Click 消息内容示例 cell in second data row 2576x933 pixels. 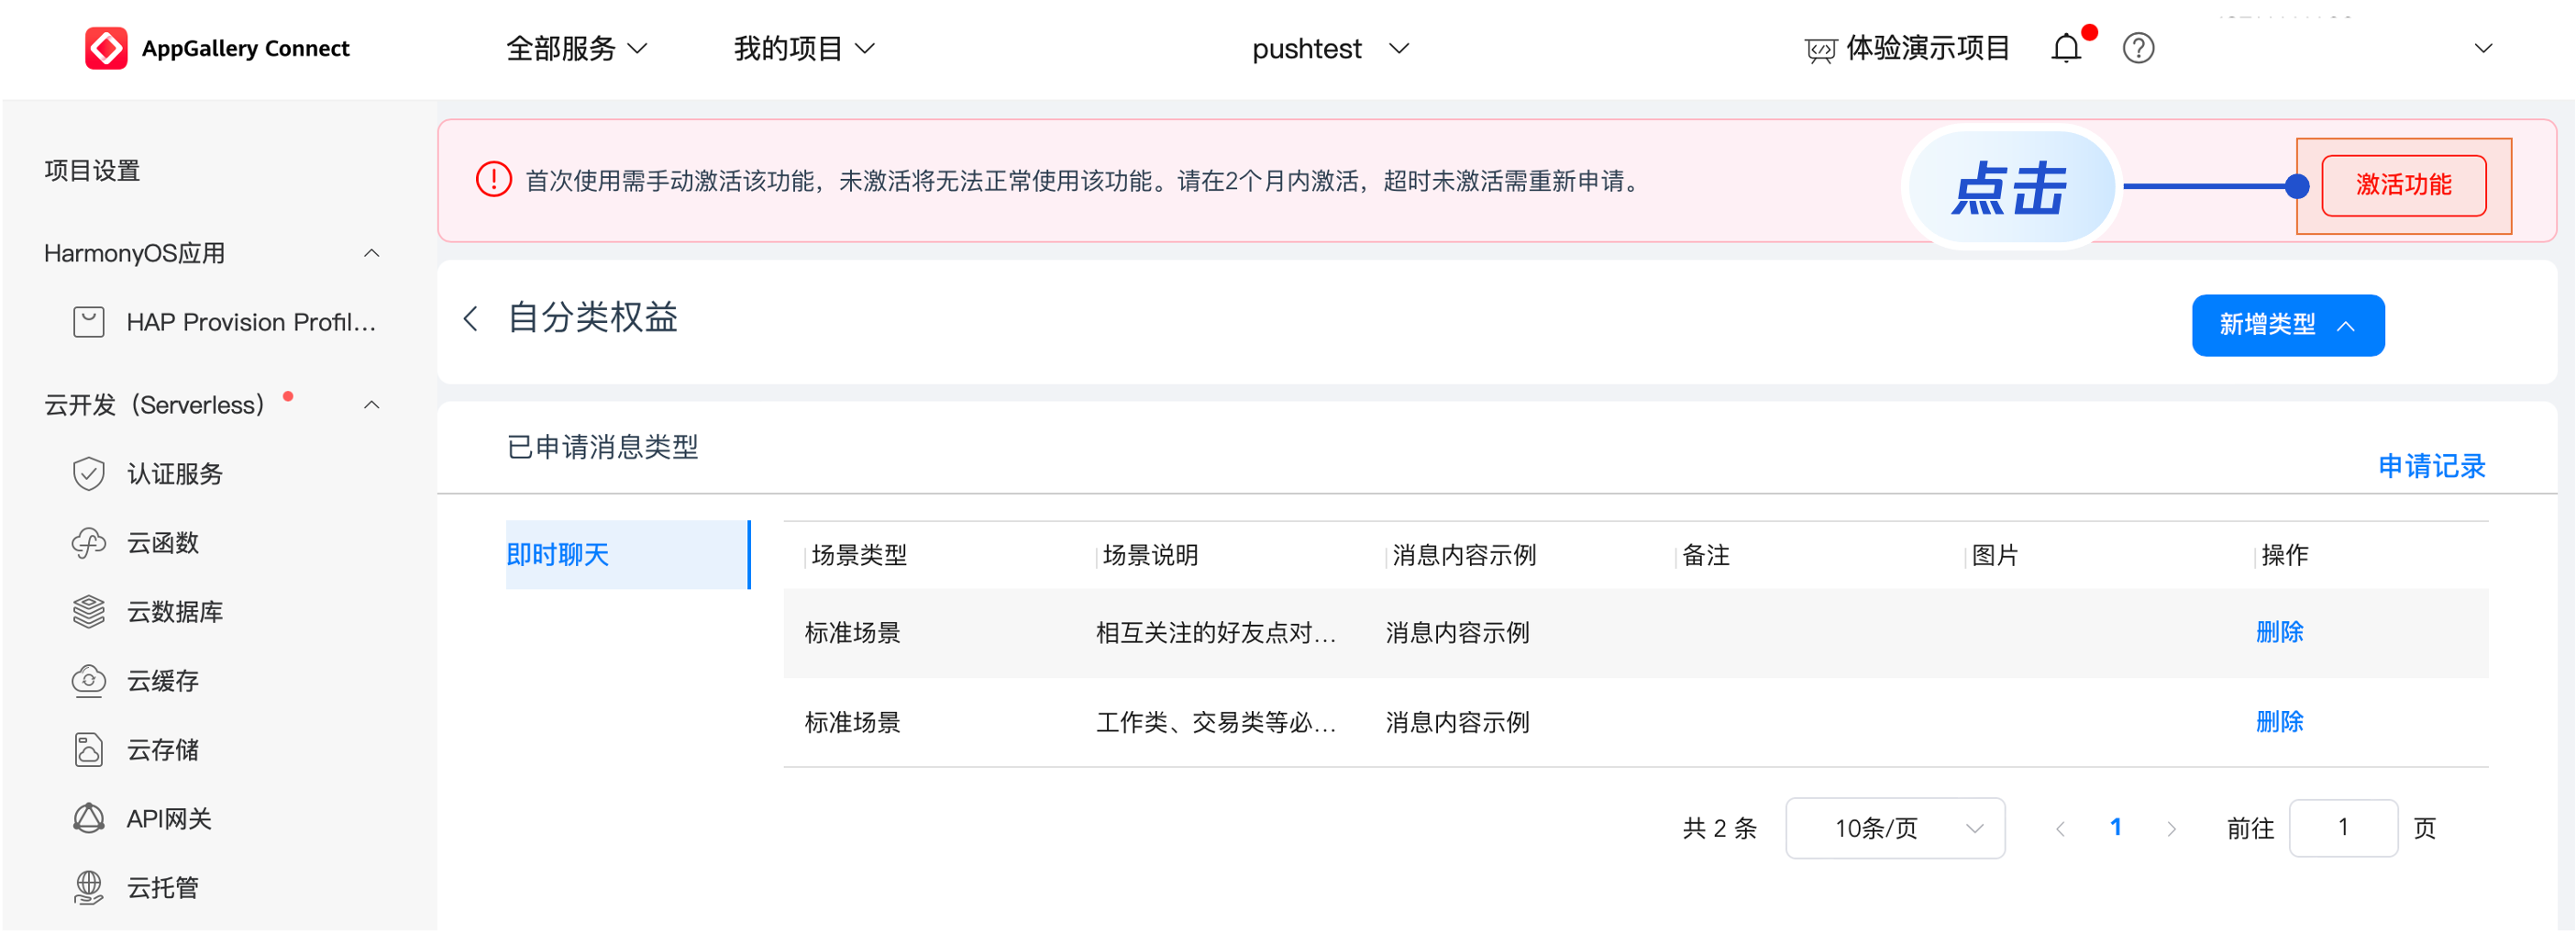click(x=1457, y=722)
